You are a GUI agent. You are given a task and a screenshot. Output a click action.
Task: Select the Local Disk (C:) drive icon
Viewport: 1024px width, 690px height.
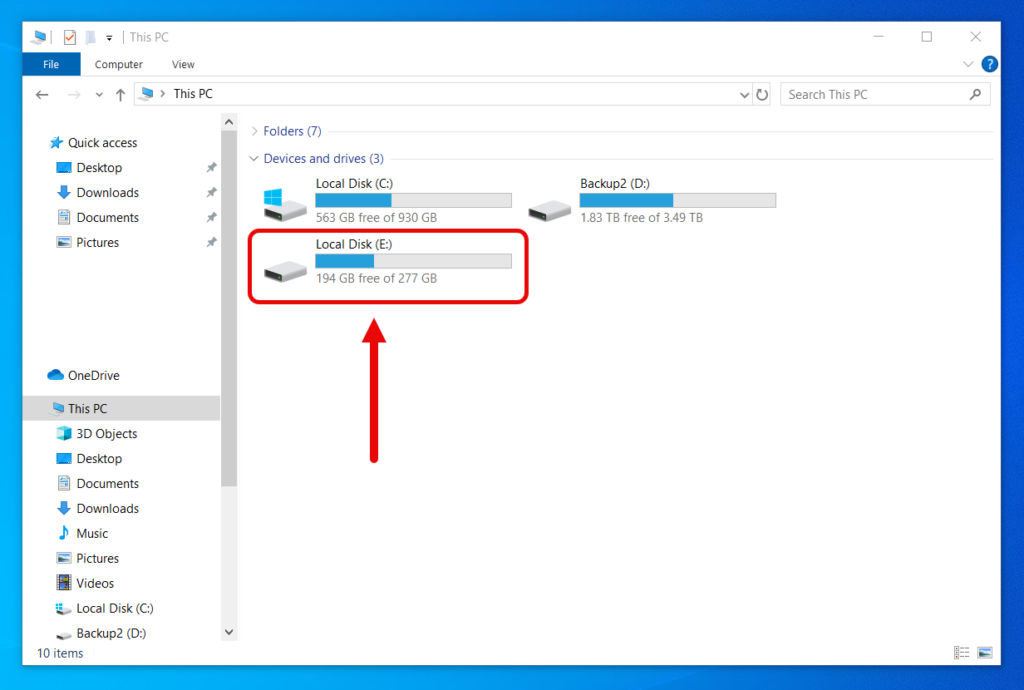(x=285, y=204)
